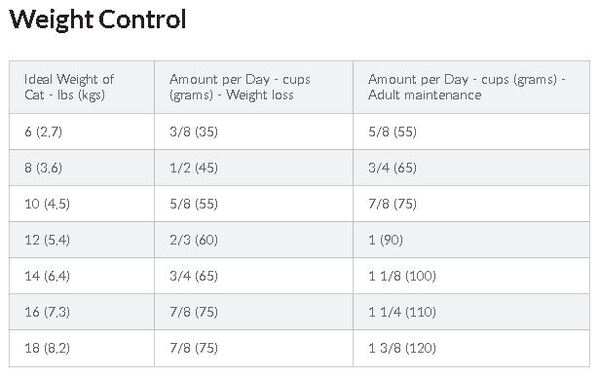Click the 5/8 (55) adult maintenance cell
The image size is (599, 378).
[x=471, y=132]
